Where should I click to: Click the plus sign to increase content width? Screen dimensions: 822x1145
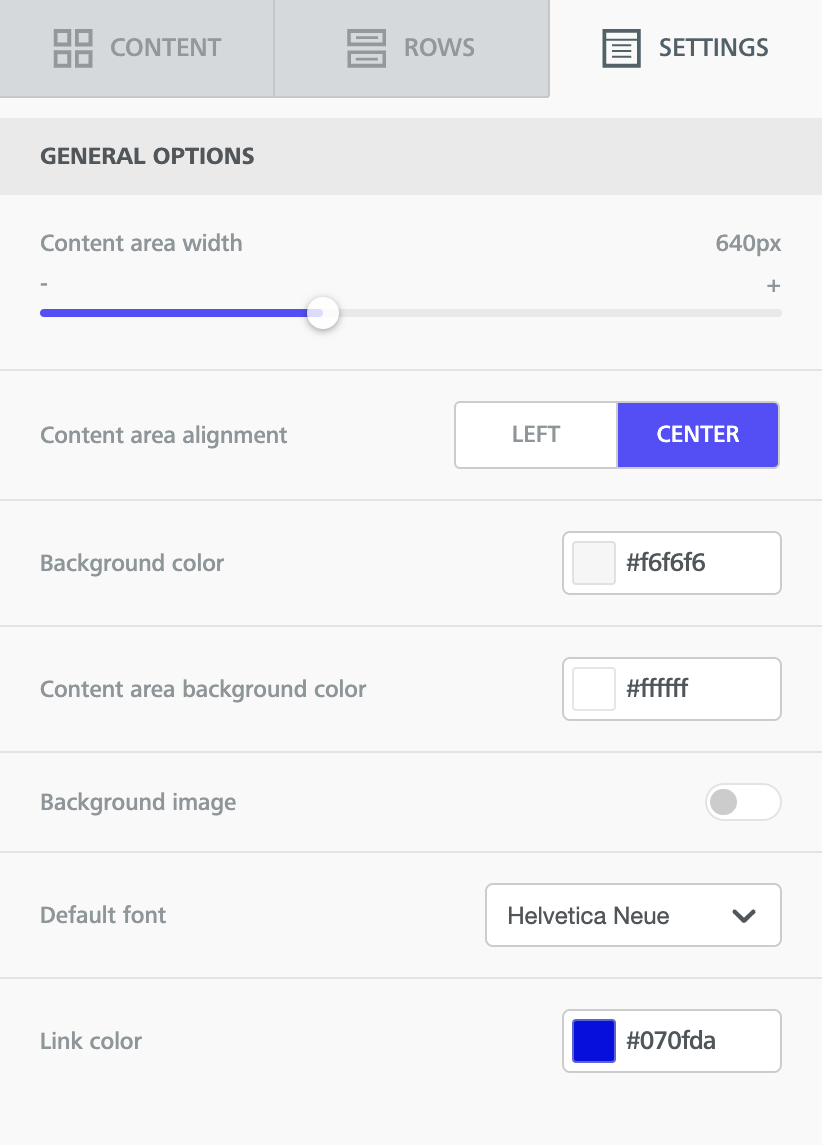coord(773,286)
